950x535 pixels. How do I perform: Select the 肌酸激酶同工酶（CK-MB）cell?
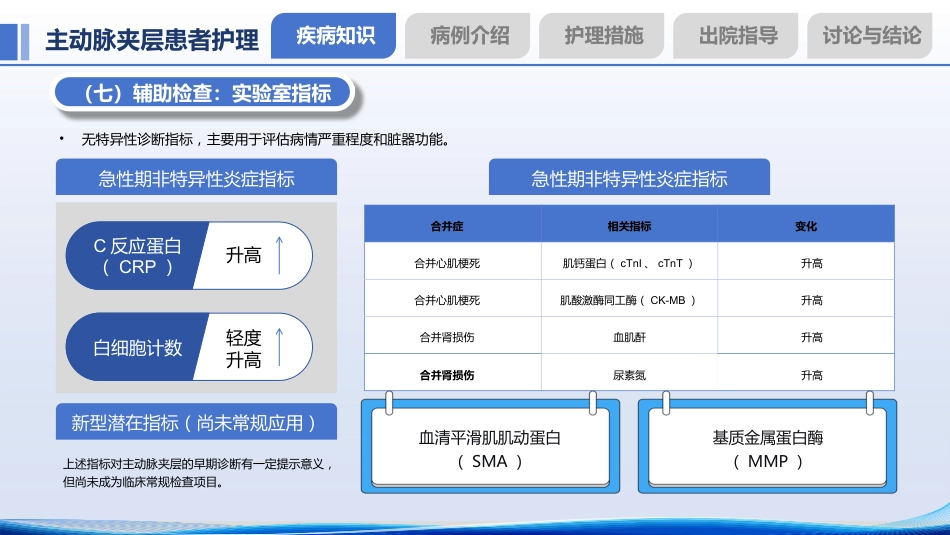coord(629,300)
